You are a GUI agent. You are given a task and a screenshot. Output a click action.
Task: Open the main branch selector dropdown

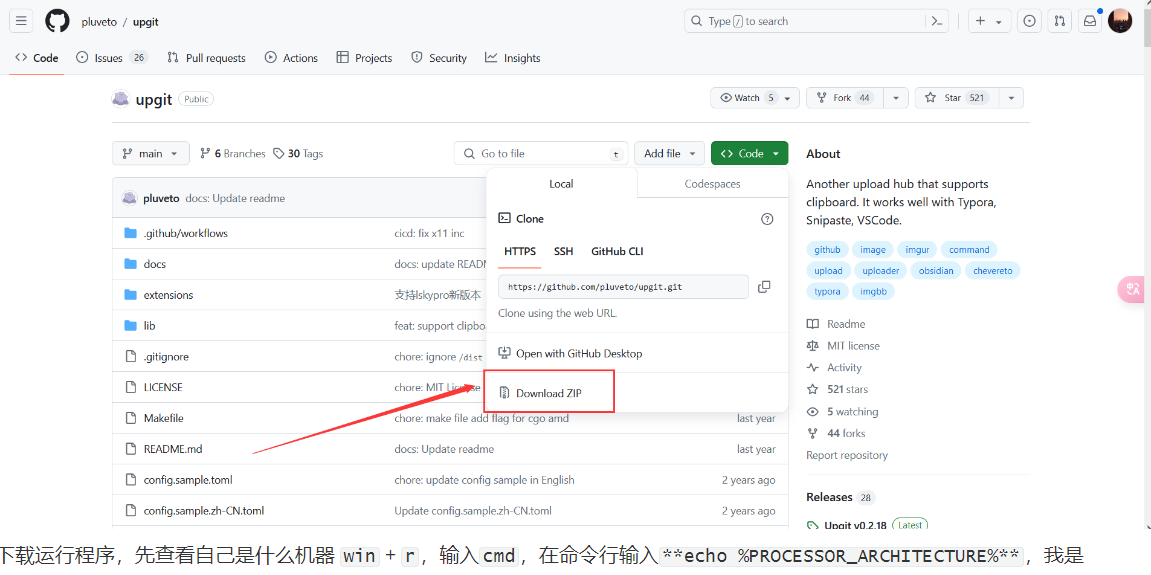tap(150, 153)
